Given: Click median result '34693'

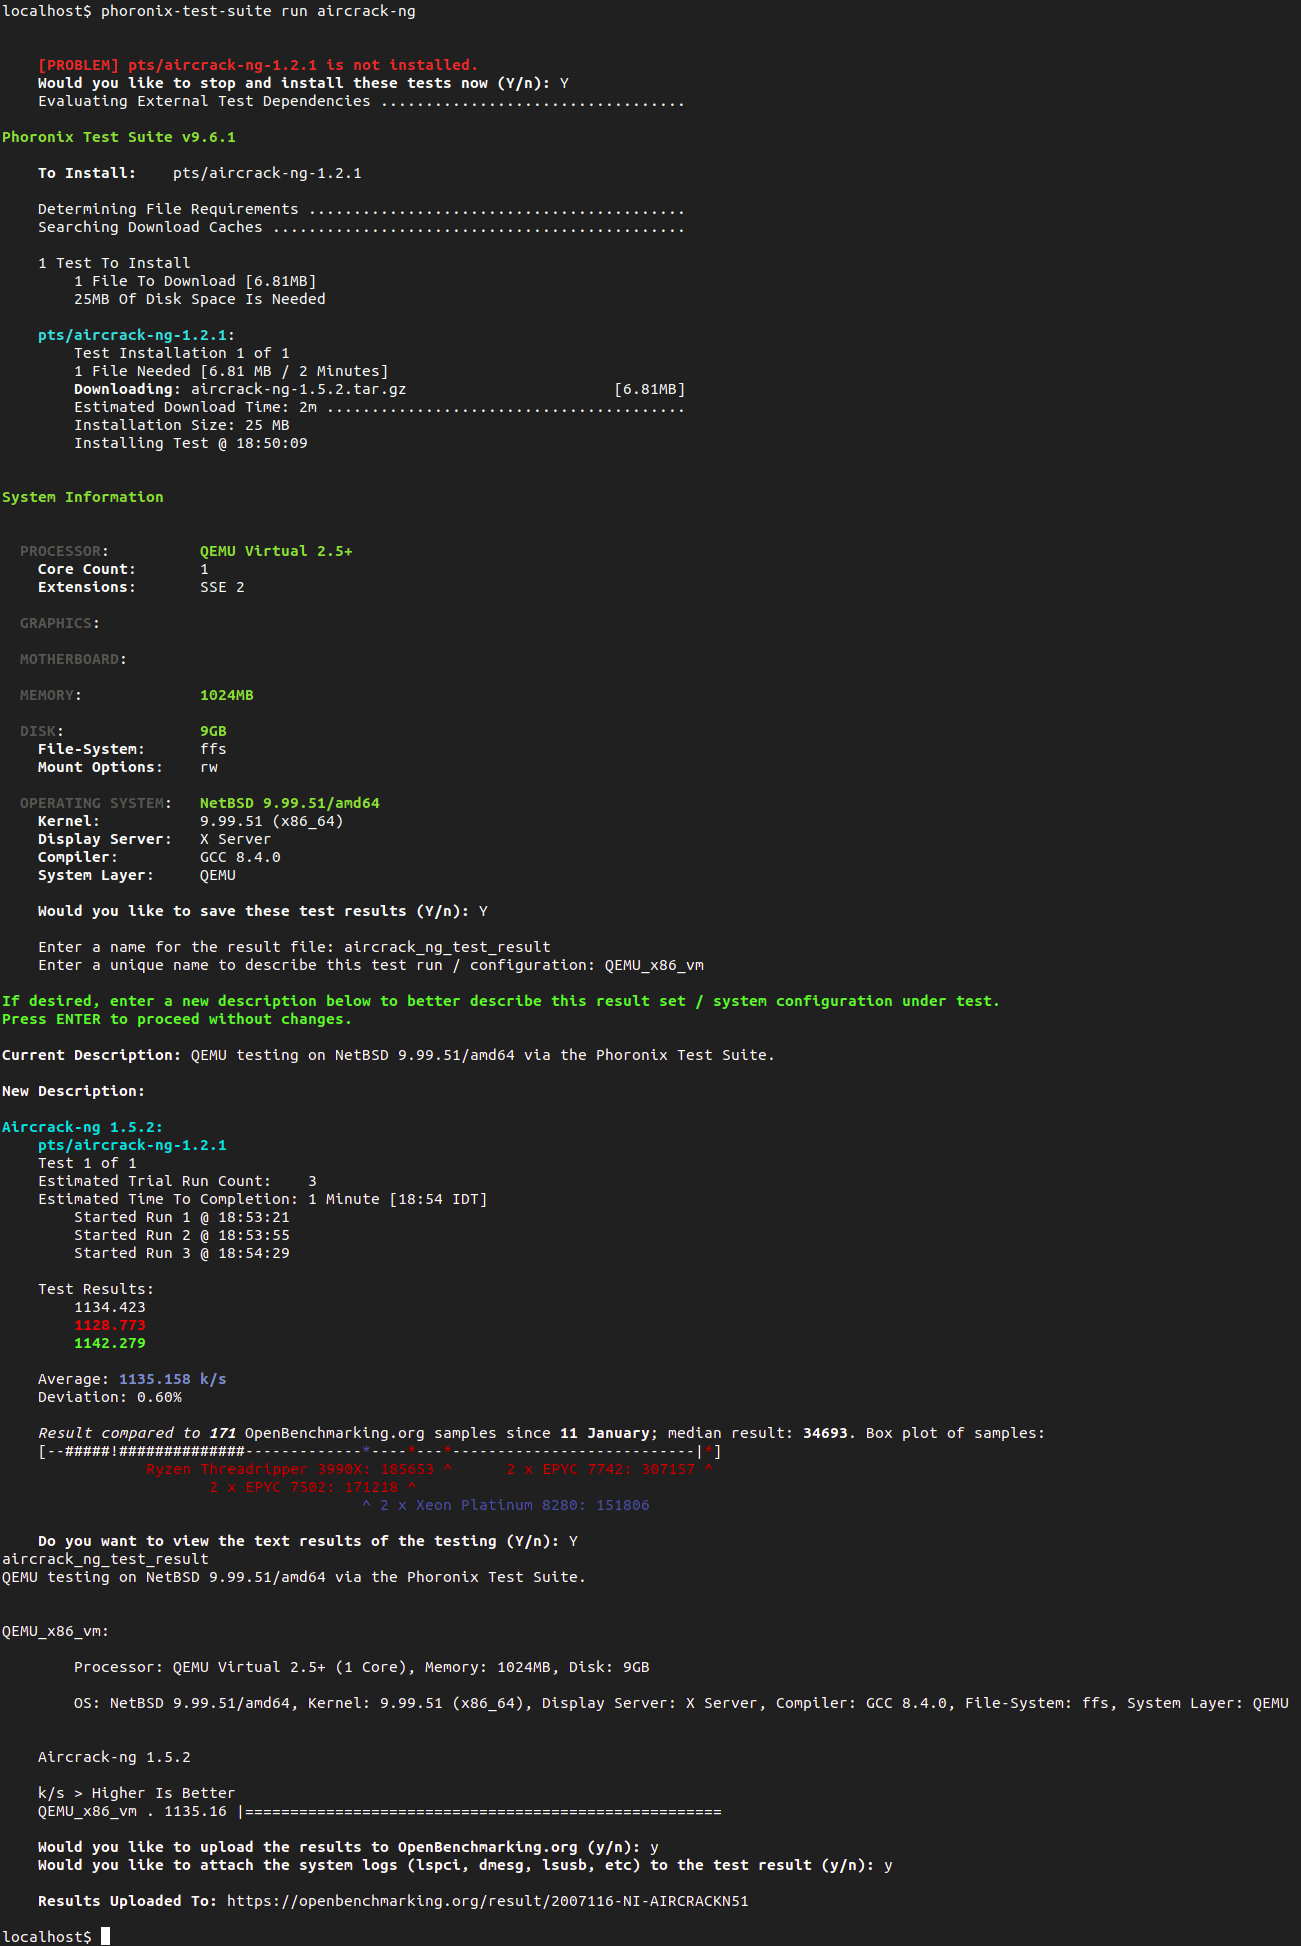Looking at the screenshot, I should 825,1434.
